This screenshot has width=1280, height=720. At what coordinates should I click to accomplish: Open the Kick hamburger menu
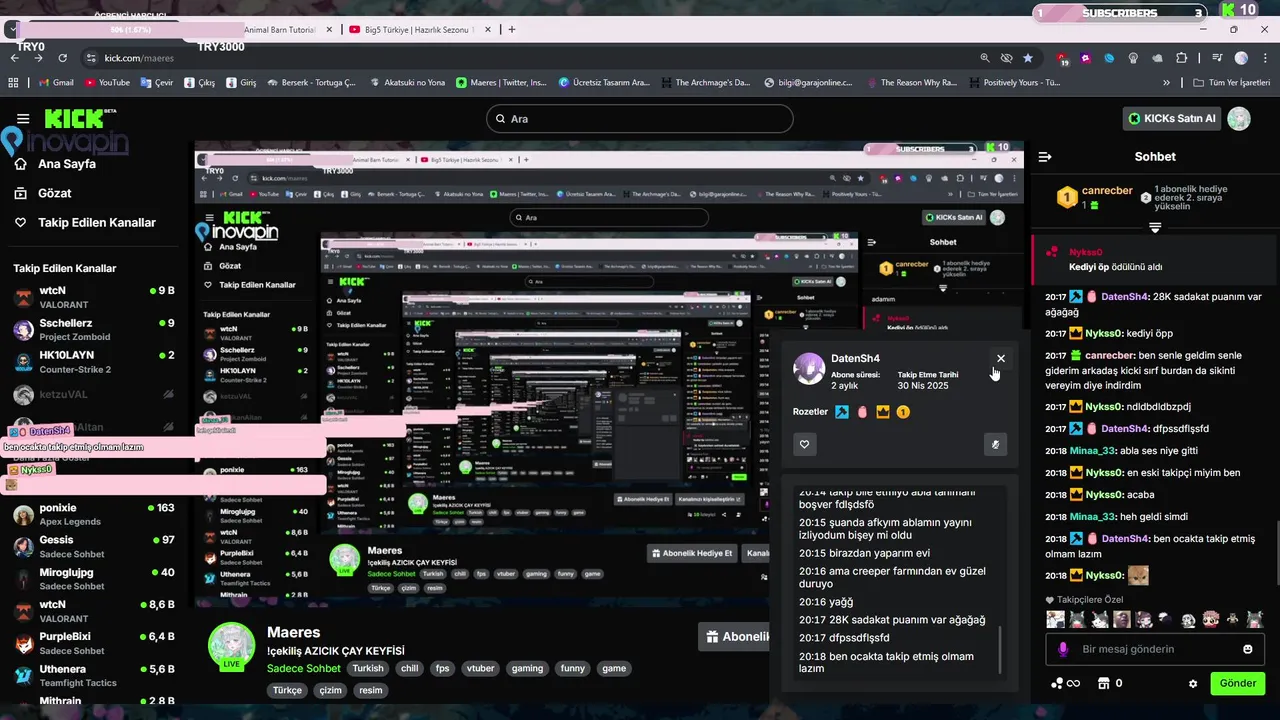point(21,118)
